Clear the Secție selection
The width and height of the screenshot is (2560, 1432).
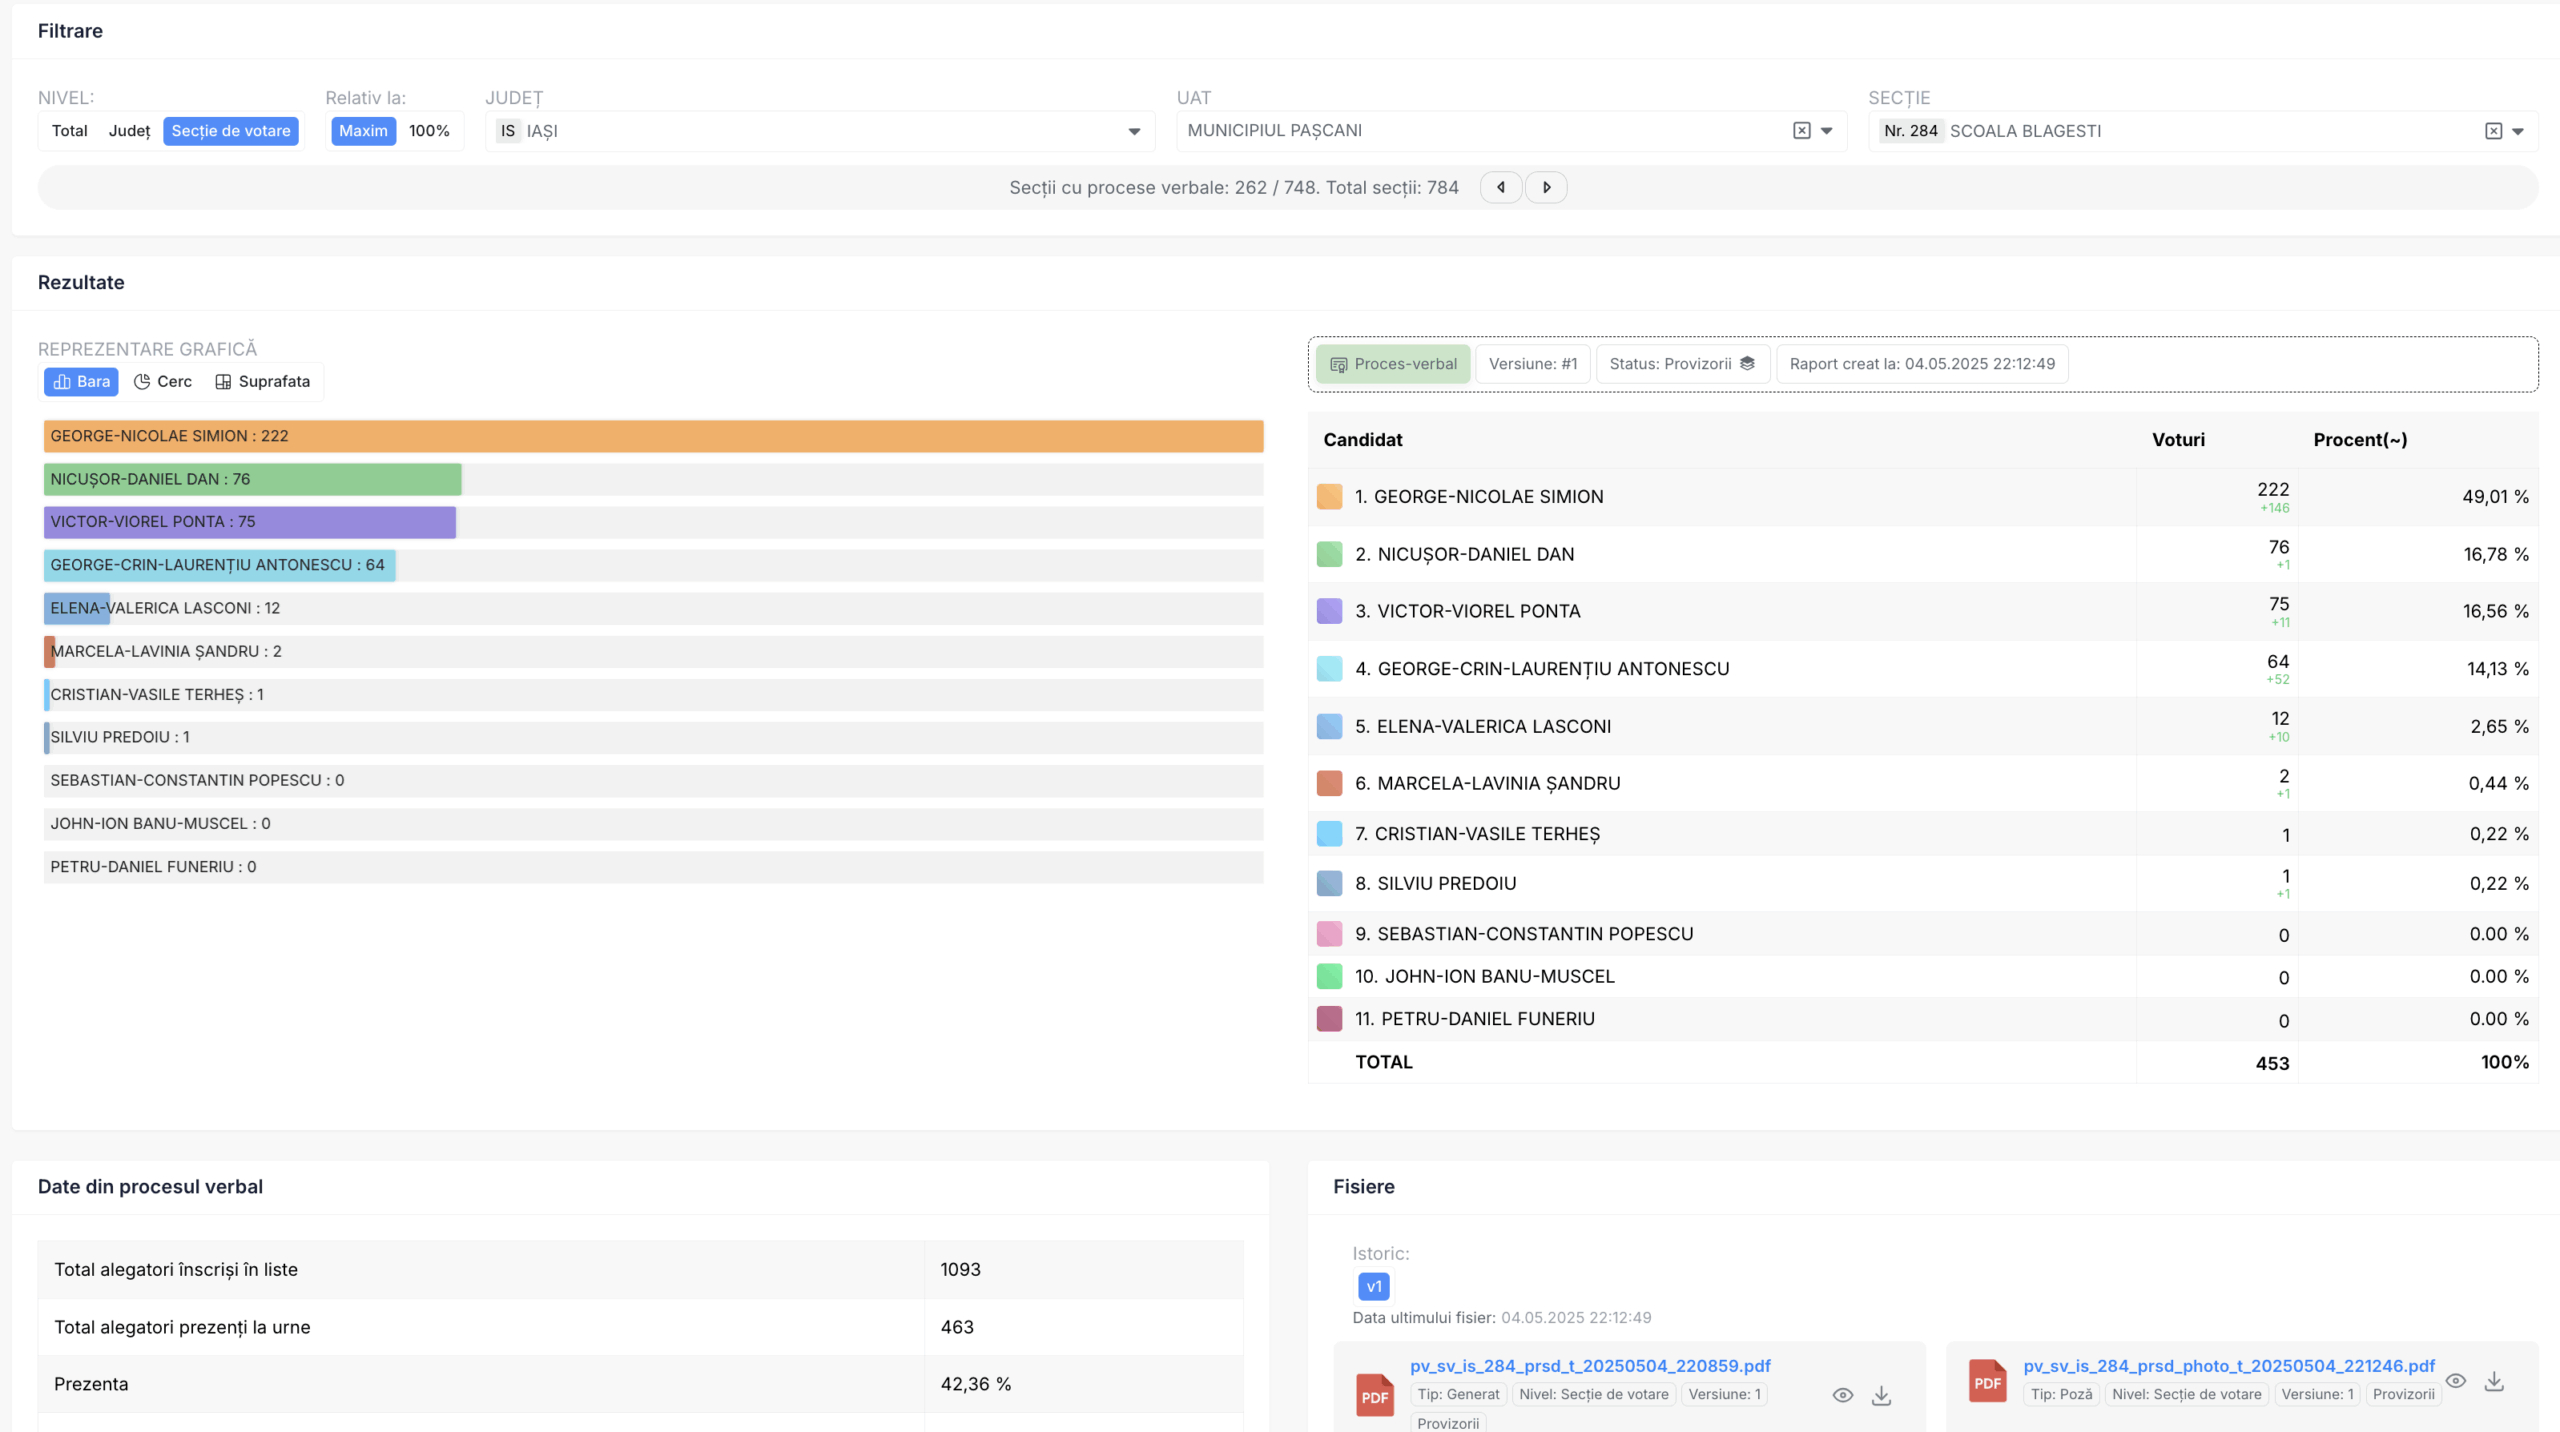[2493, 131]
